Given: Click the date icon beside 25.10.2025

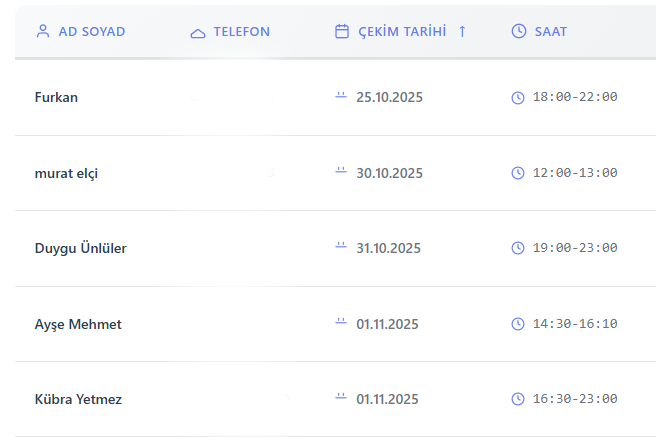Looking at the screenshot, I should click(341, 96).
